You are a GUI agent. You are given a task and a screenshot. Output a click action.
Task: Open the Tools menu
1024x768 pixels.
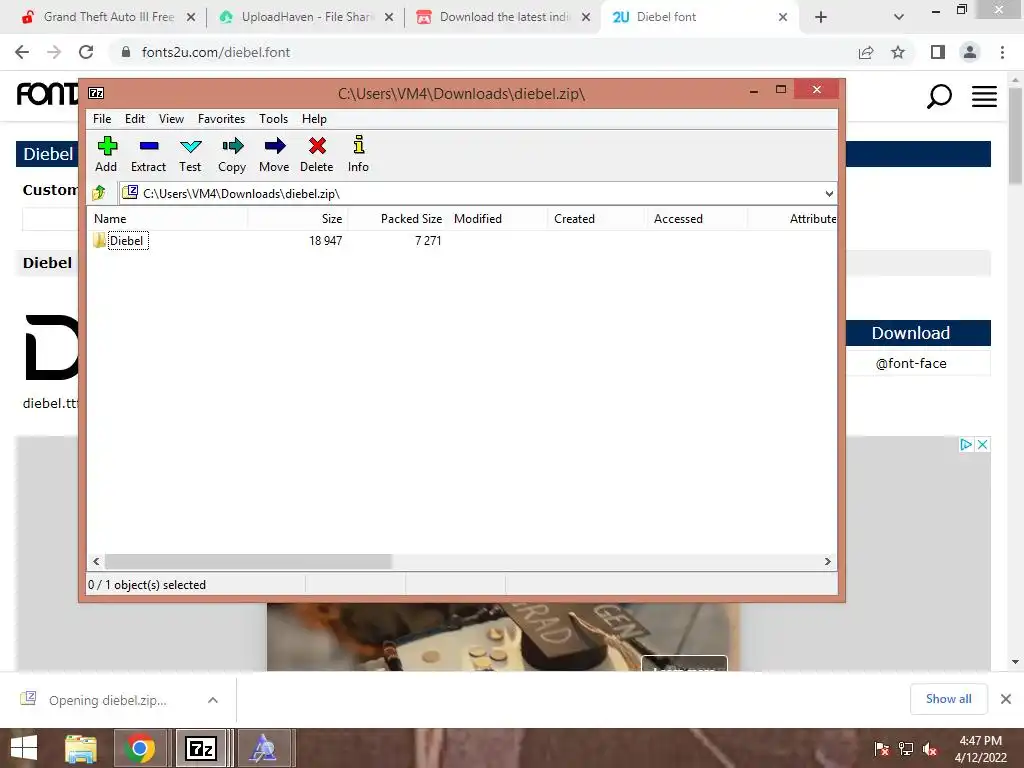coord(273,119)
